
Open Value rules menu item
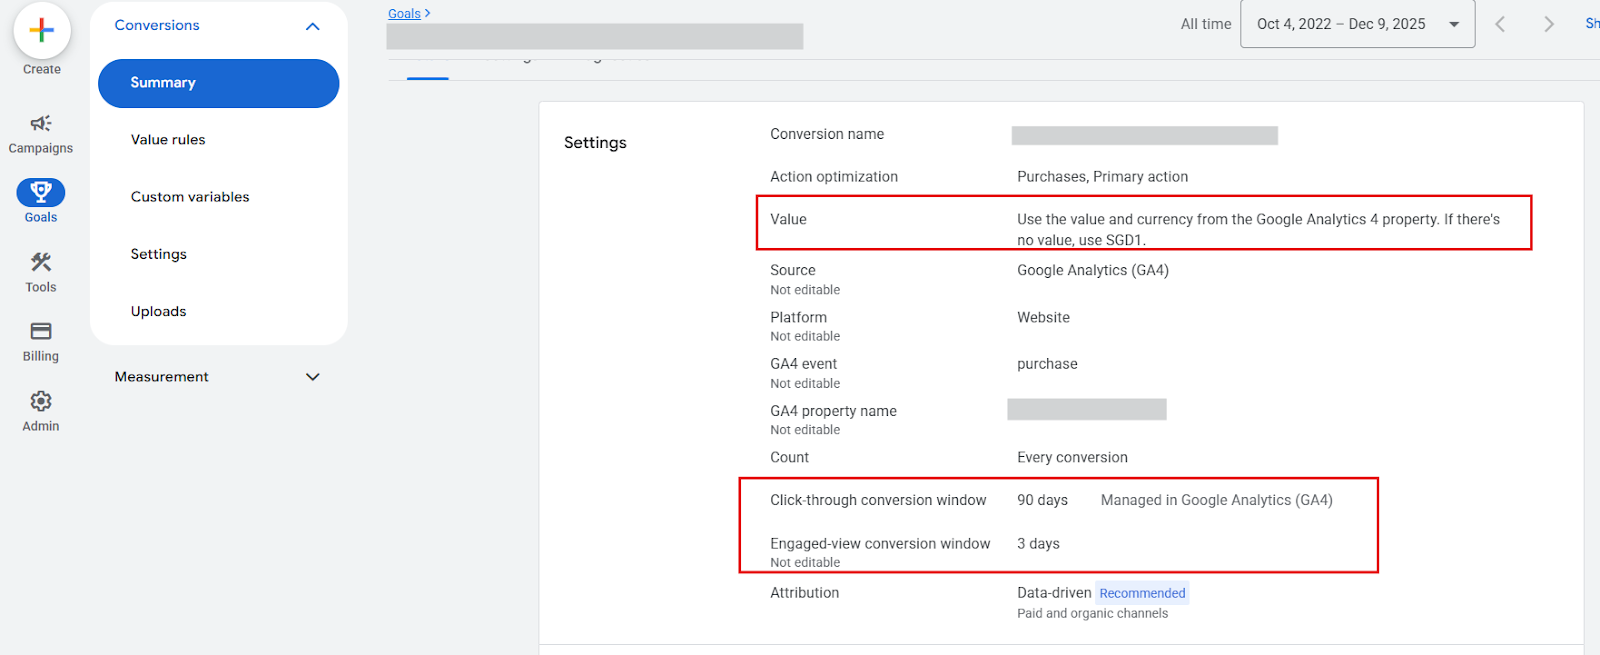click(168, 140)
